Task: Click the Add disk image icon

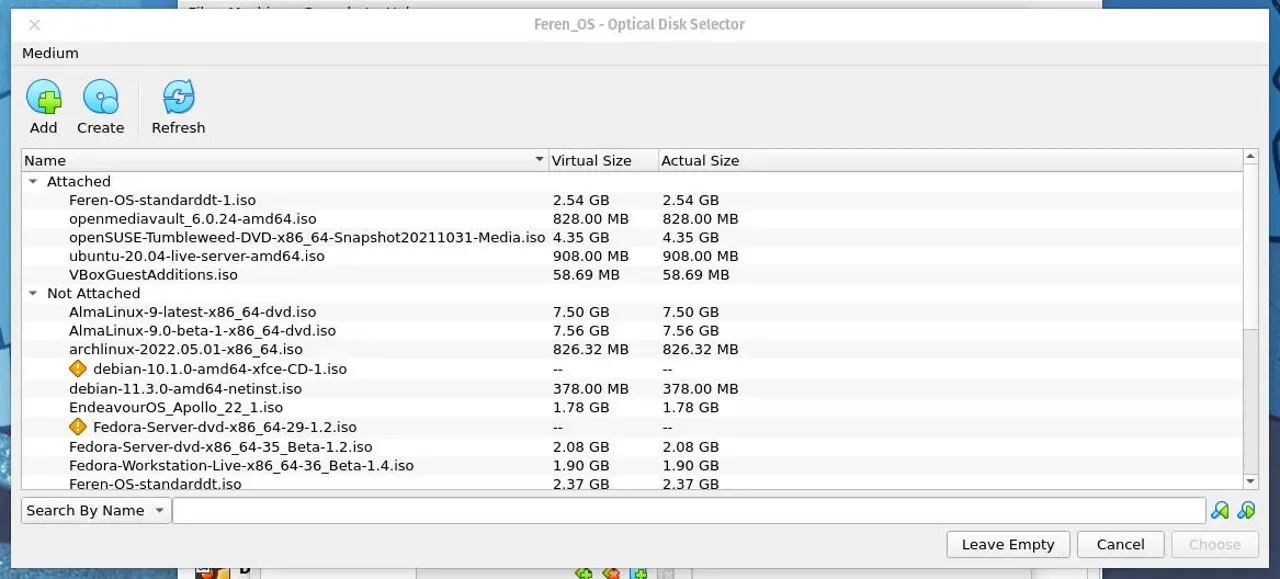Action: [43, 98]
